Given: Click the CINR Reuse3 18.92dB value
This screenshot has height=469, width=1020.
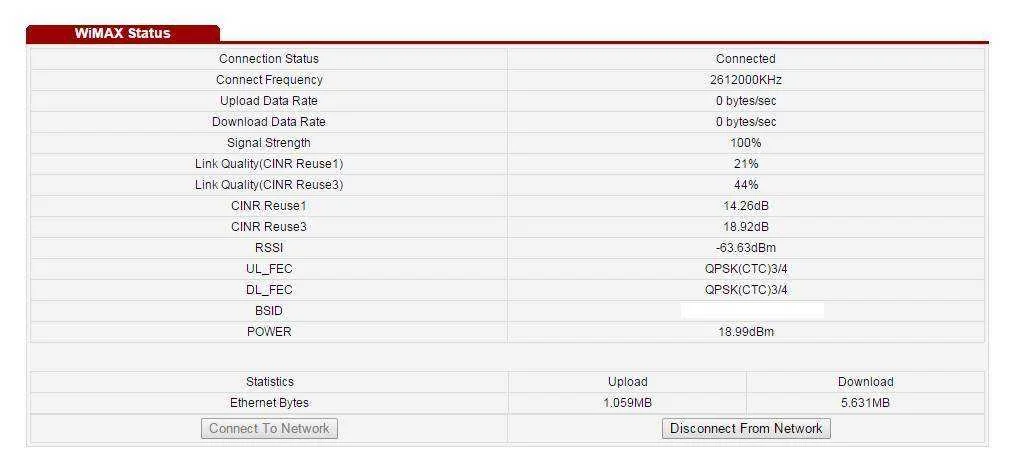Looking at the screenshot, I should click(x=745, y=227).
